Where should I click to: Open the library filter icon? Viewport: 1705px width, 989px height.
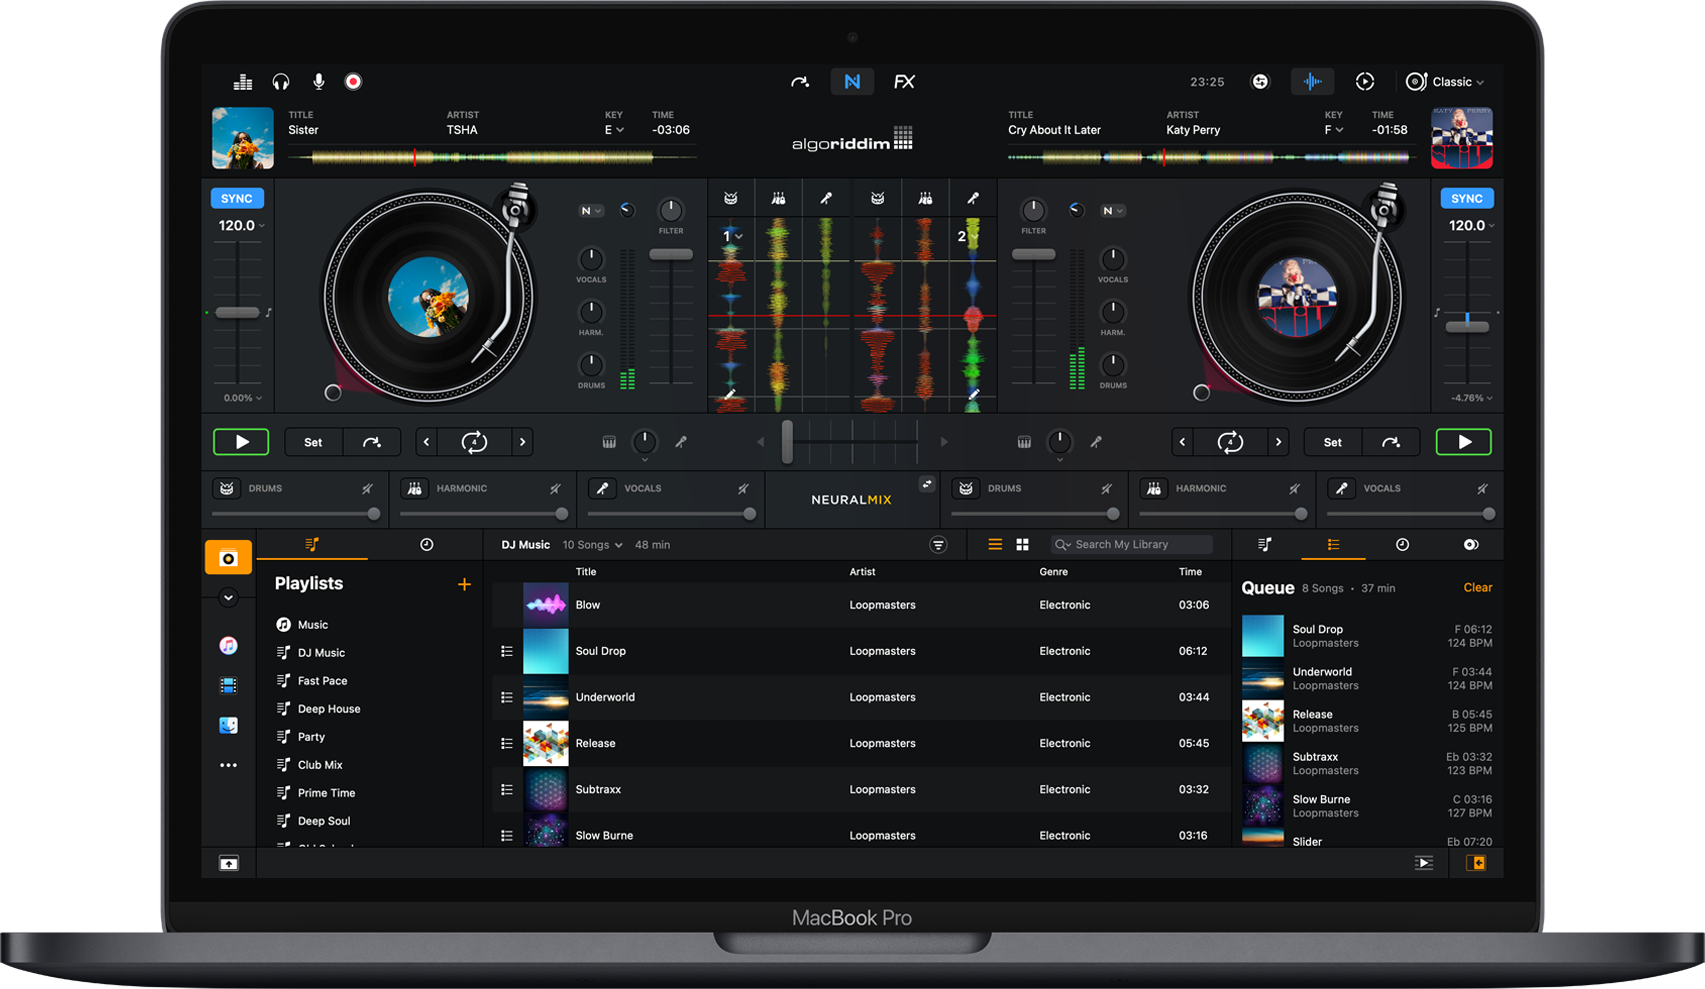pyautogui.click(x=938, y=545)
